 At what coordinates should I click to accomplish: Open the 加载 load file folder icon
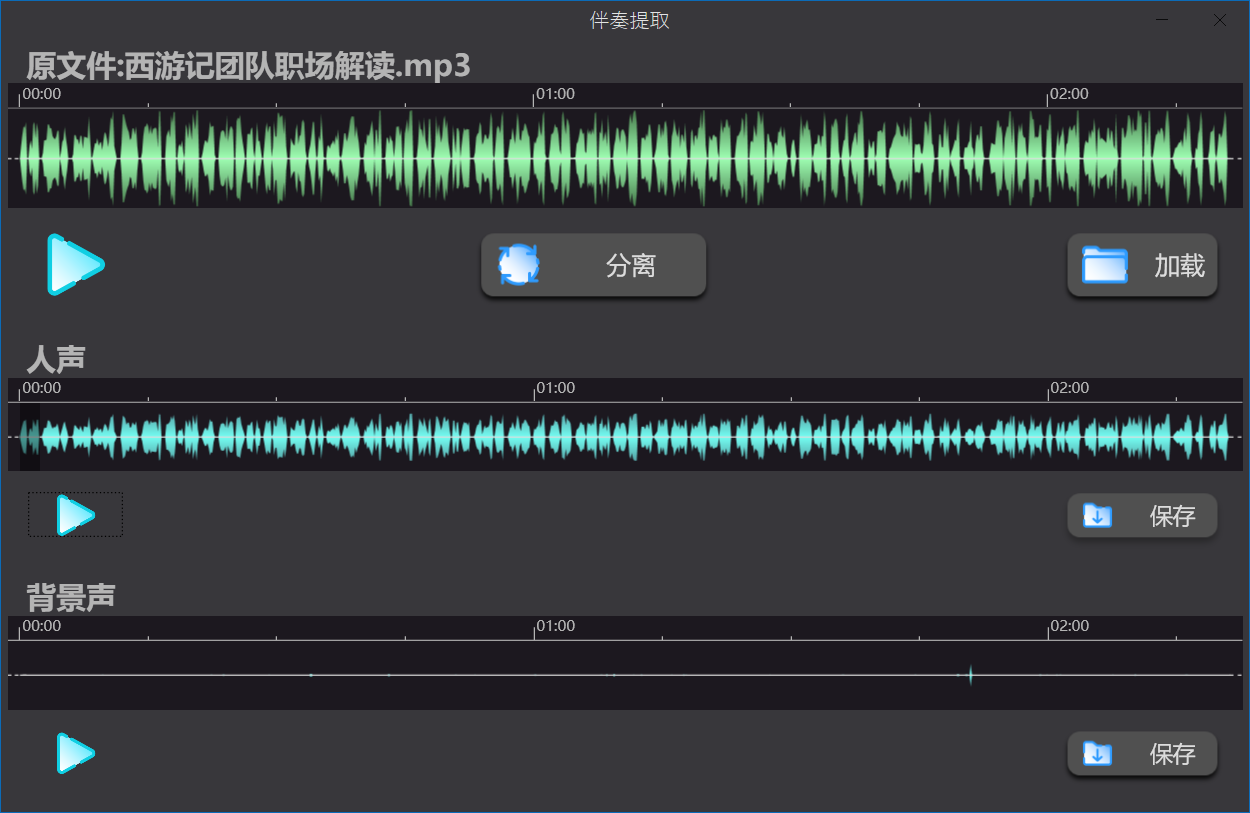[x=1105, y=266]
